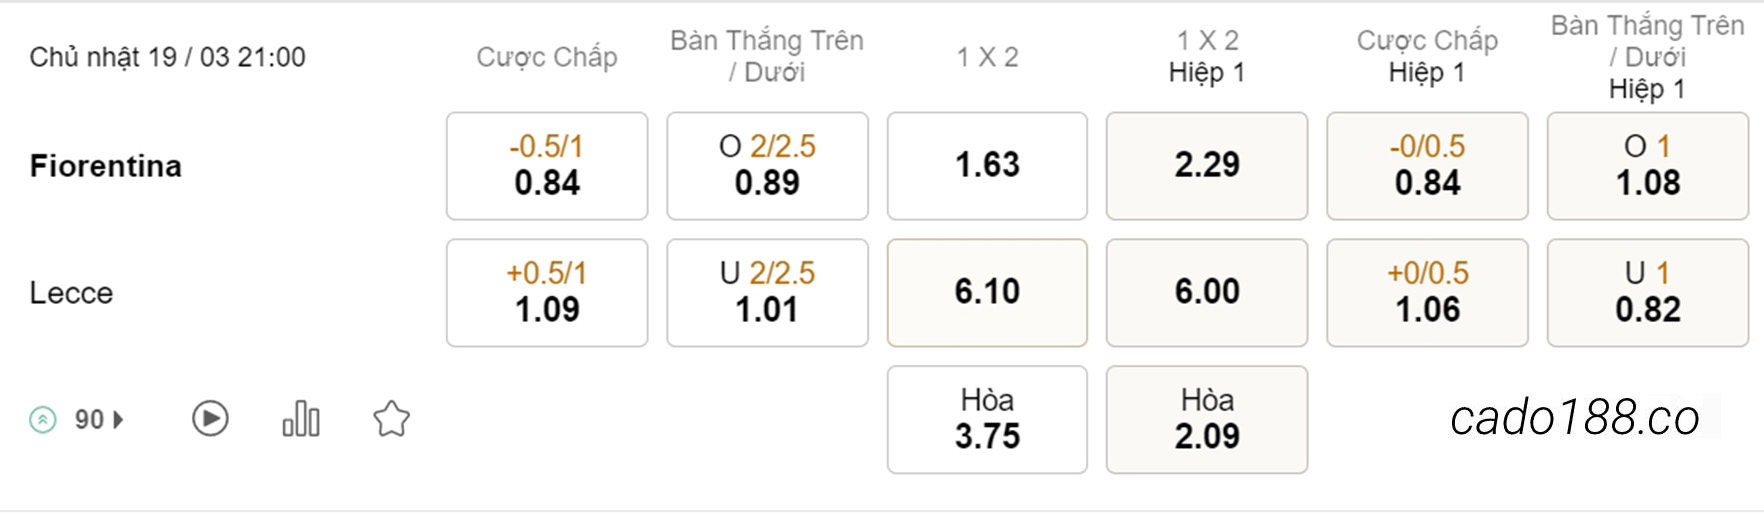Viewport: 1764px width, 514px height.
Task: Click the green double-chevron circle icon
Action: tap(43, 419)
